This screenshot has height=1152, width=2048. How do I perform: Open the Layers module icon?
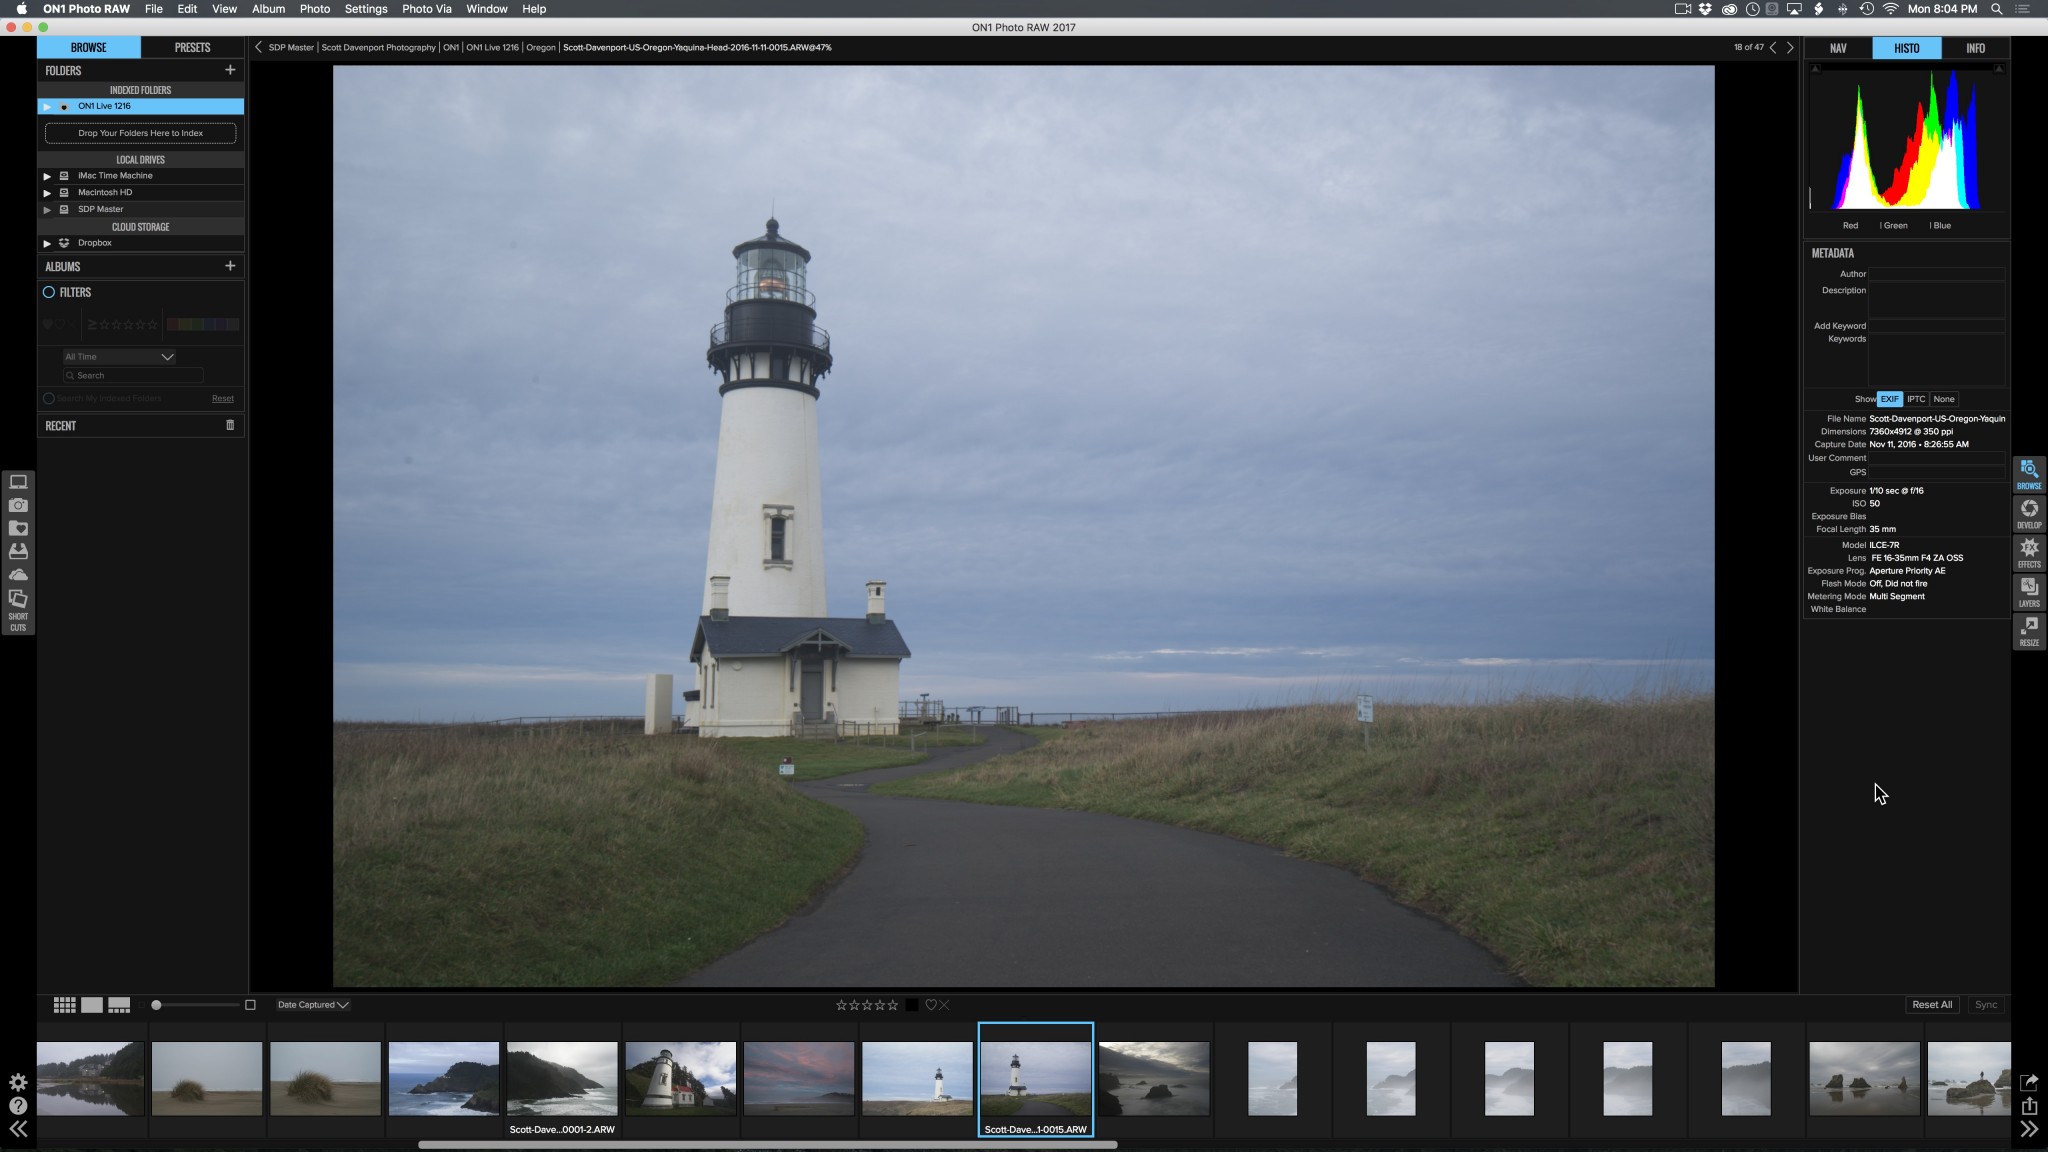(2029, 591)
